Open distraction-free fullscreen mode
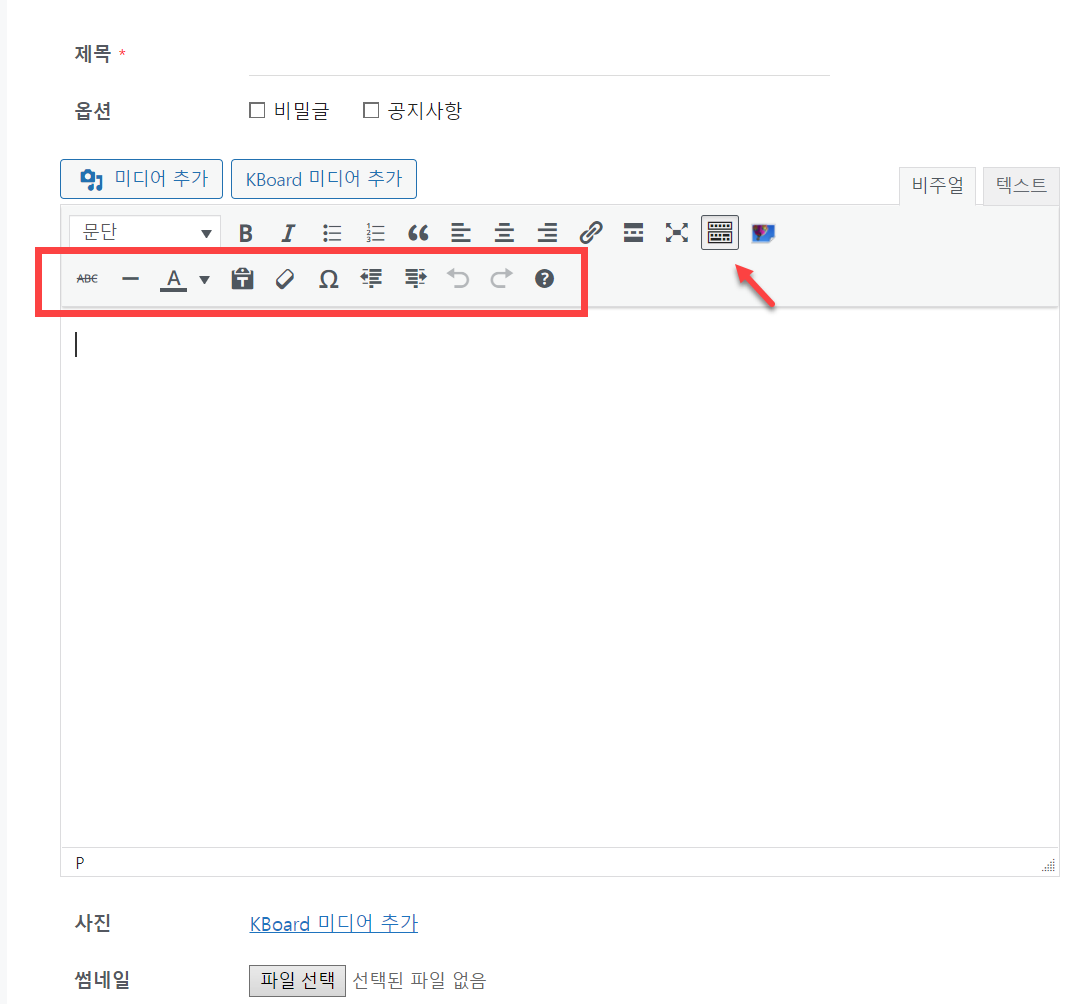Screen dimensions: 1083x1004 click(677, 232)
